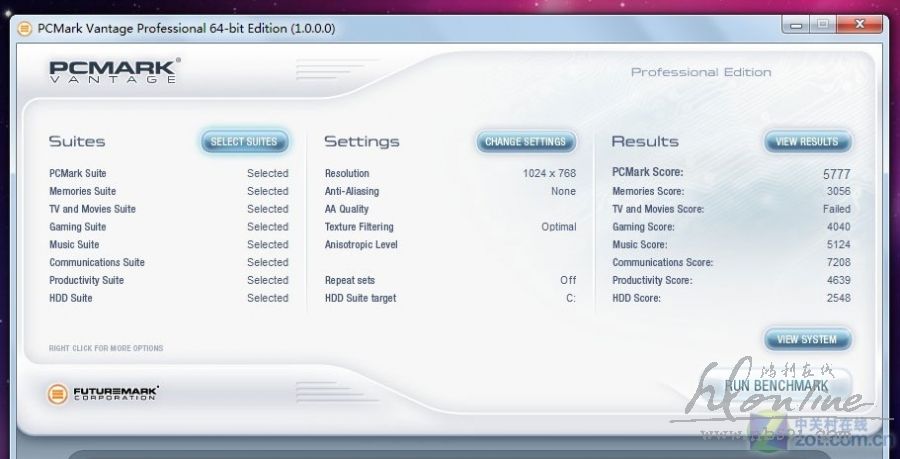Click Communications Suite entry
The image size is (900, 459).
point(169,262)
